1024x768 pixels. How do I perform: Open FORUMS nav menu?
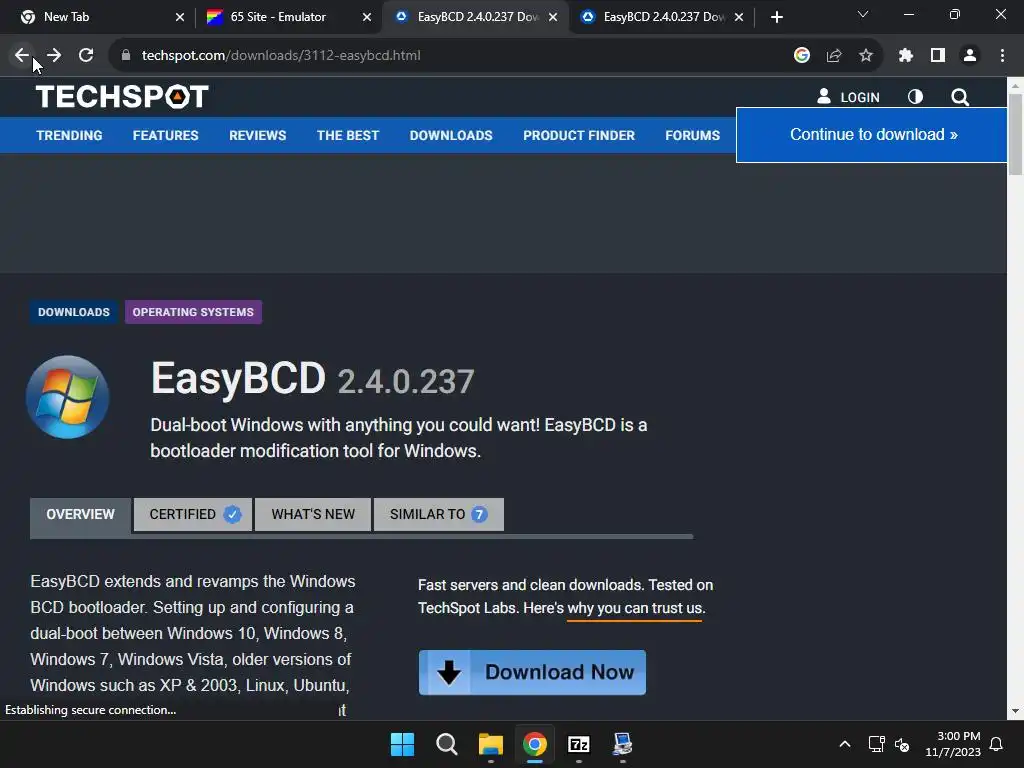(x=692, y=135)
